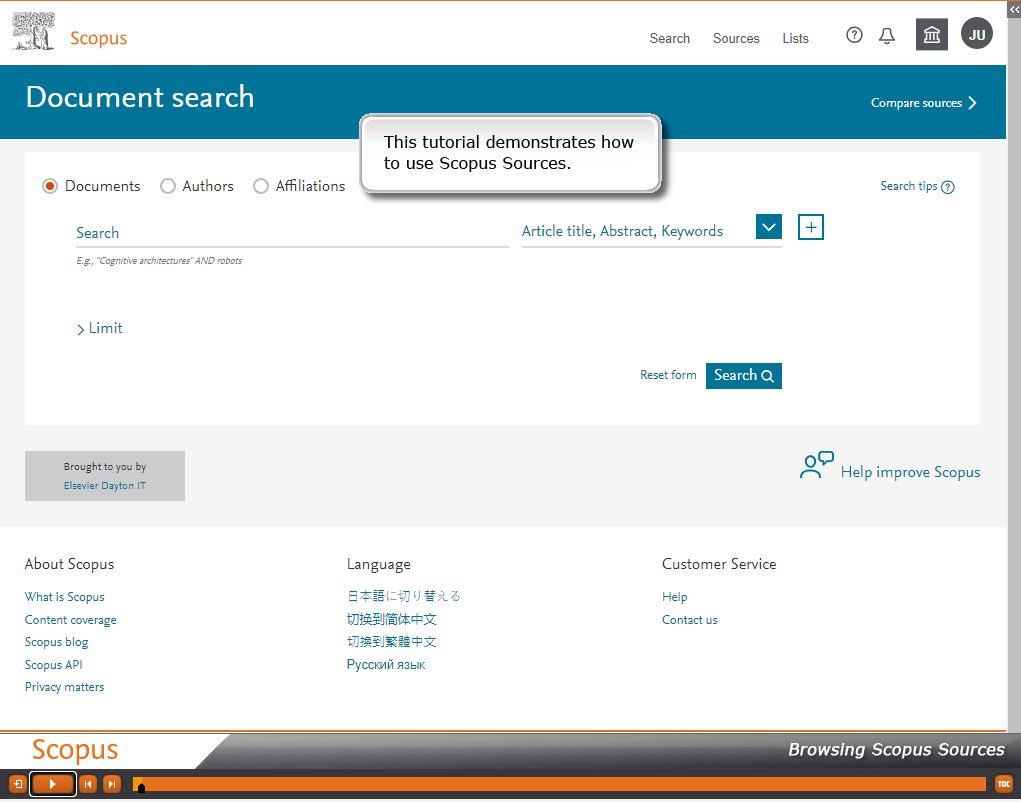Click the playhead marker on progress bar

click(140, 787)
